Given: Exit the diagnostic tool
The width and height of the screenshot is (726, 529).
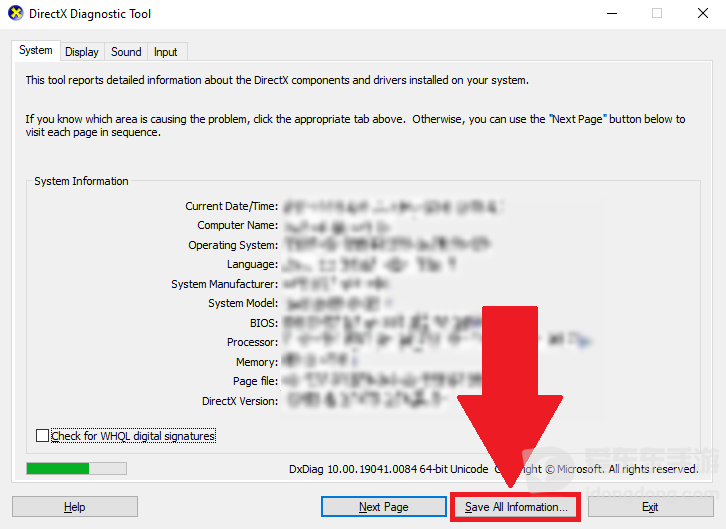Looking at the screenshot, I should [651, 507].
